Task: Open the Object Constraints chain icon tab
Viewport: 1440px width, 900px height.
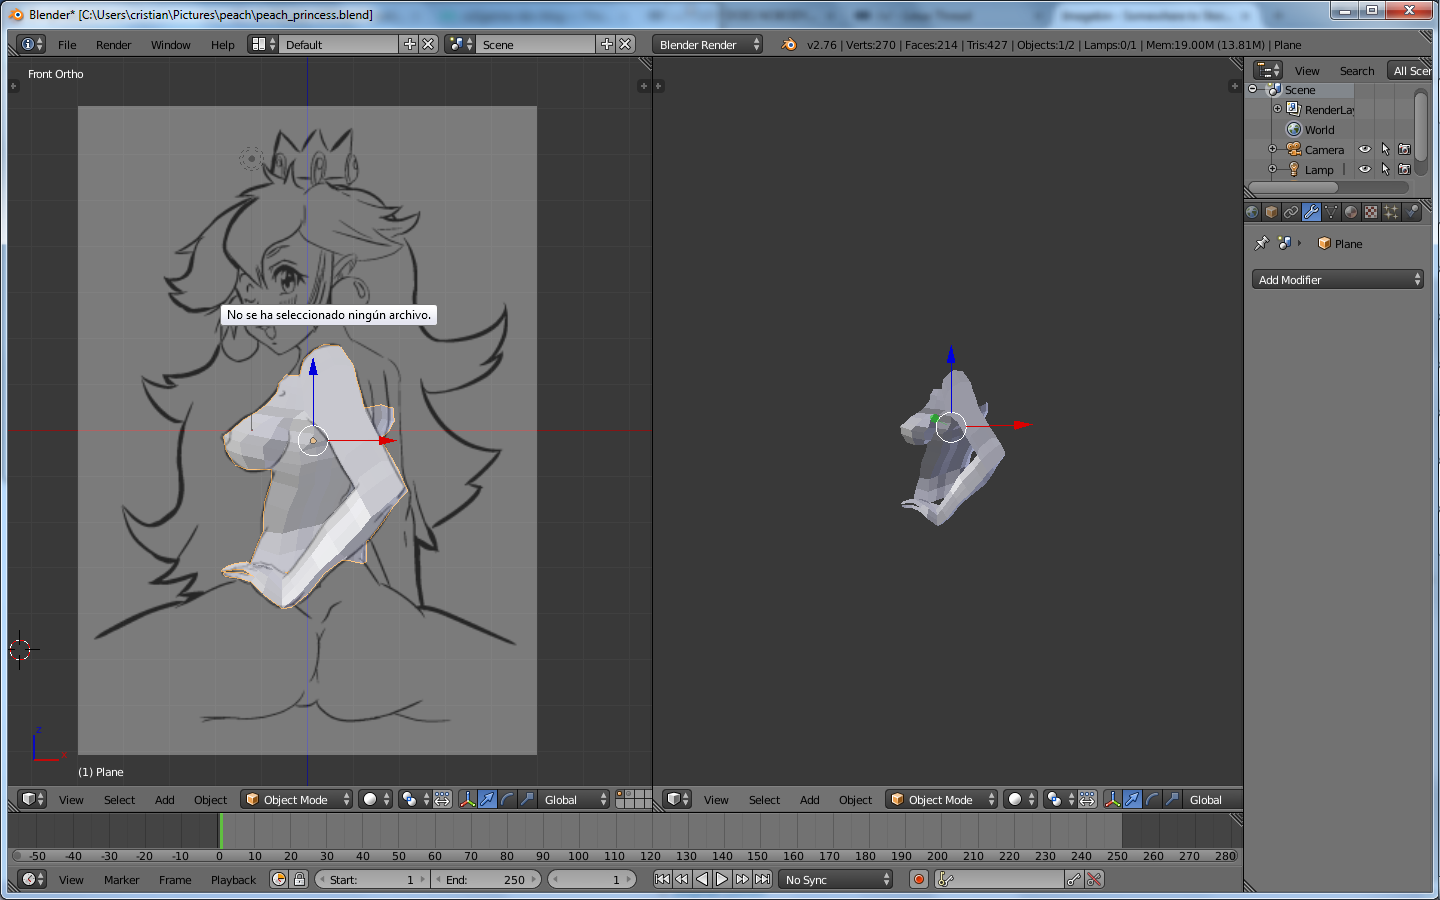Action: click(1291, 212)
